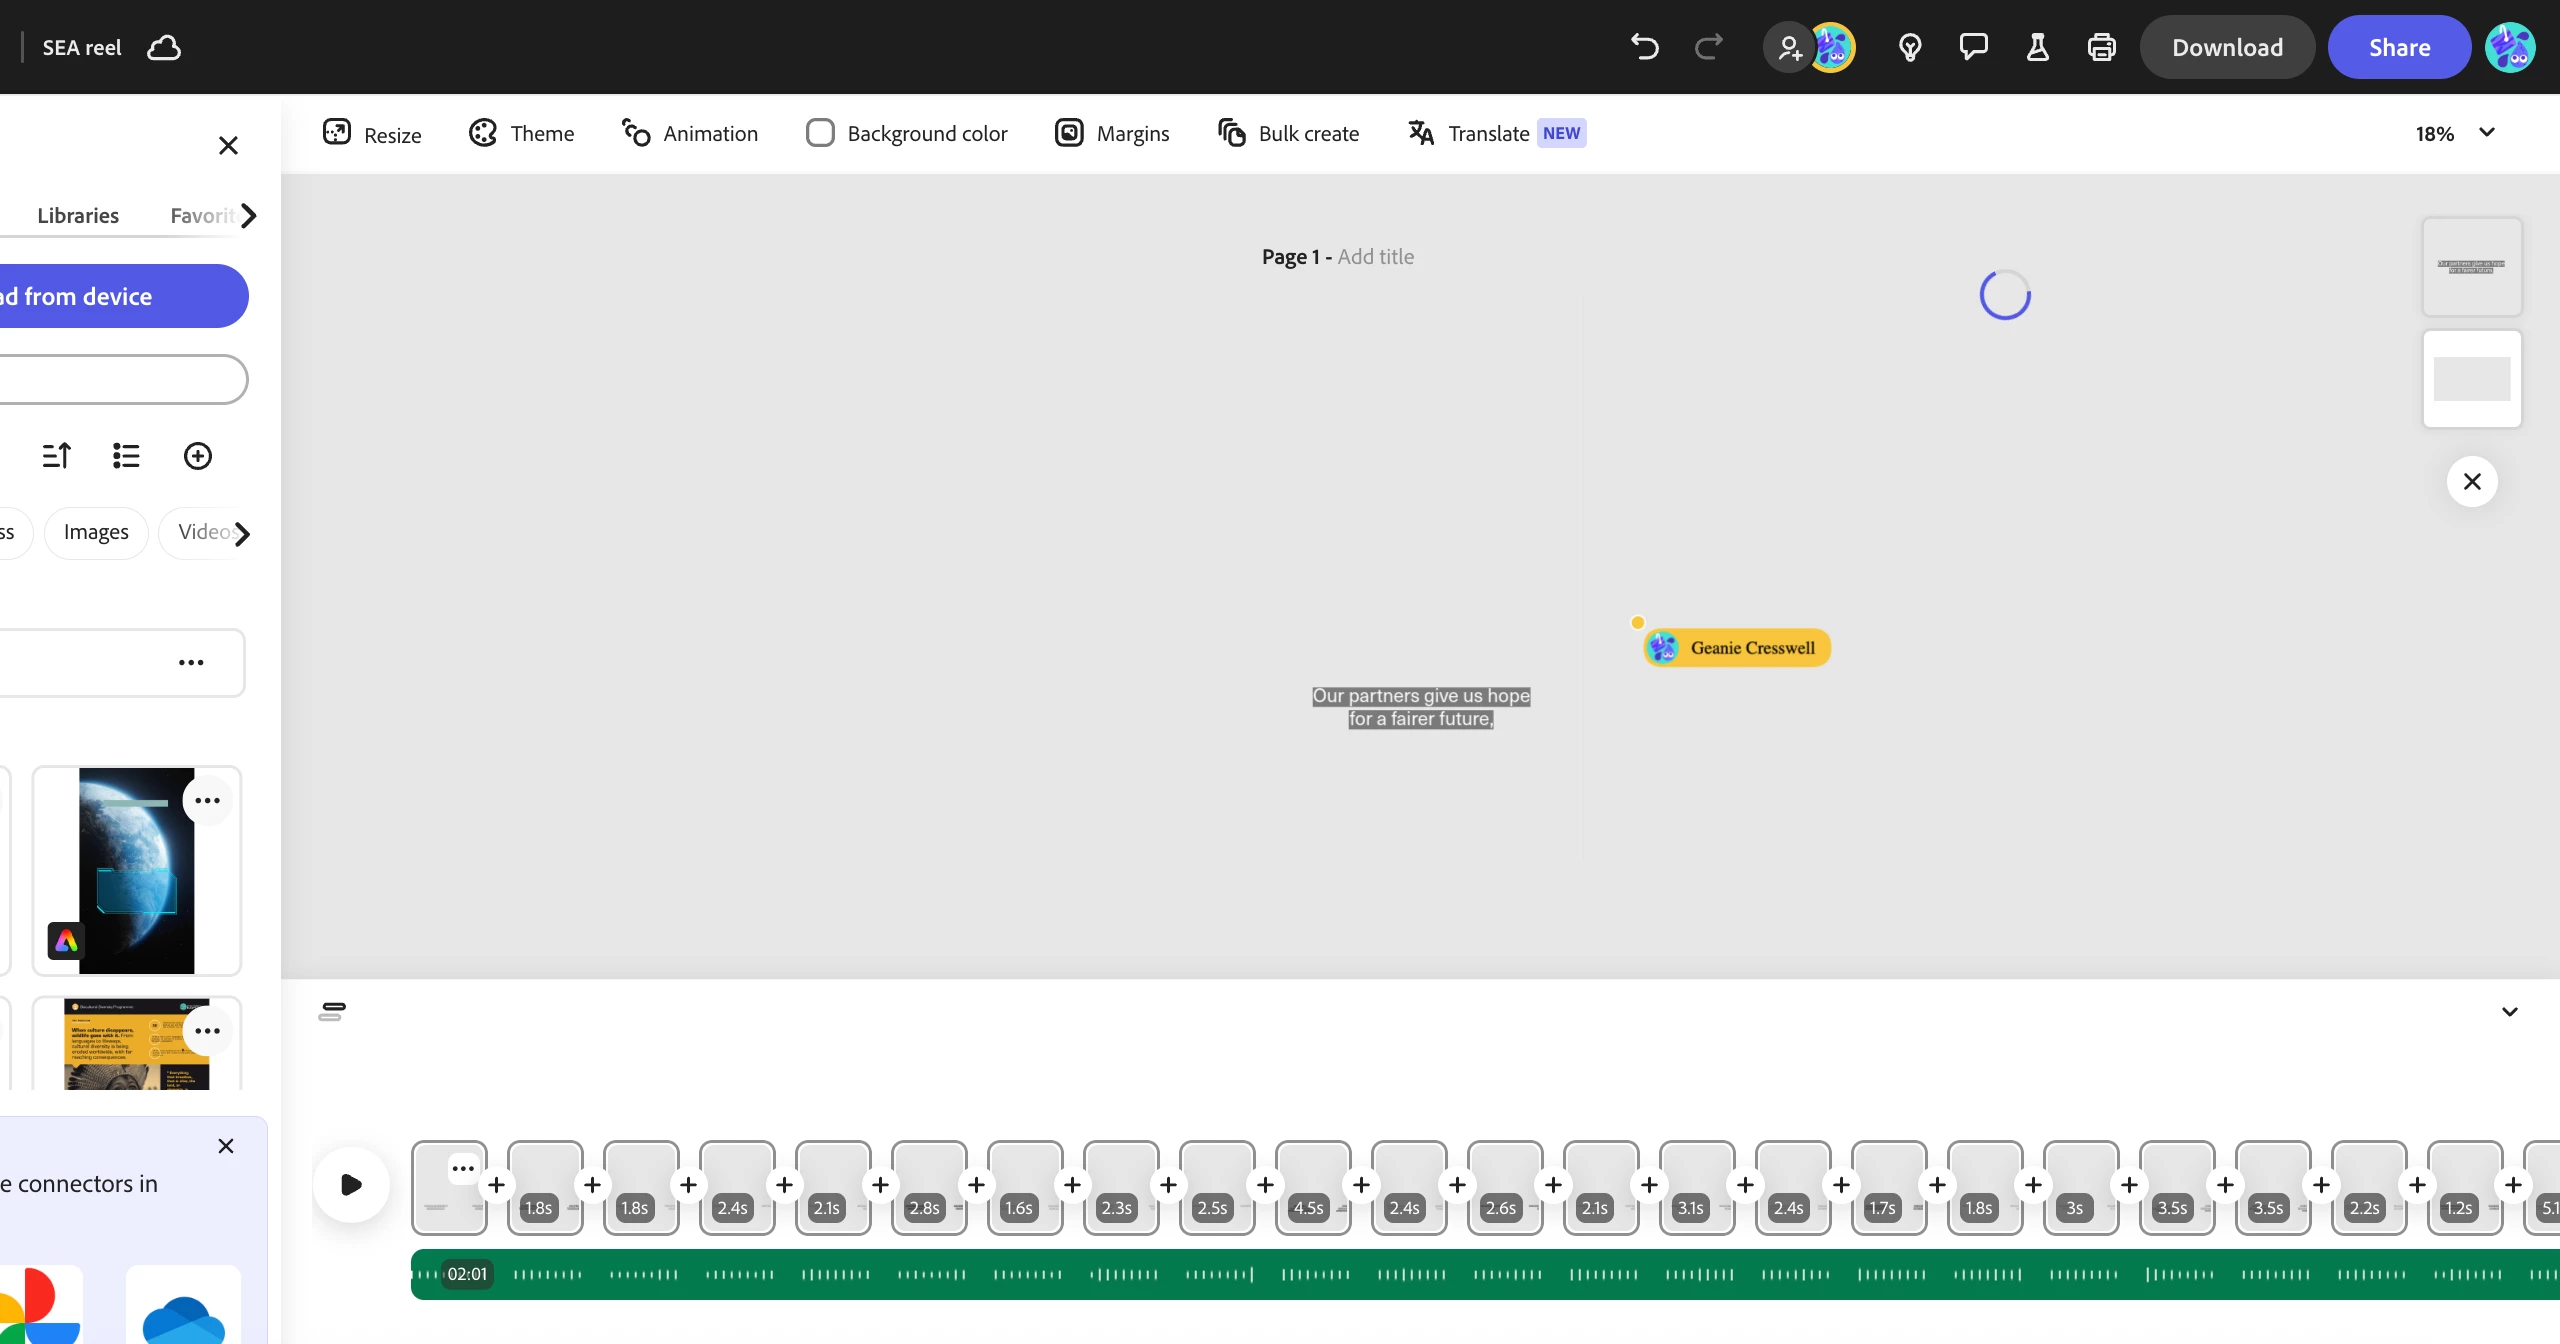The height and width of the screenshot is (1344, 2560).
Task: Click the sort order icon in panel
Action: (x=56, y=456)
